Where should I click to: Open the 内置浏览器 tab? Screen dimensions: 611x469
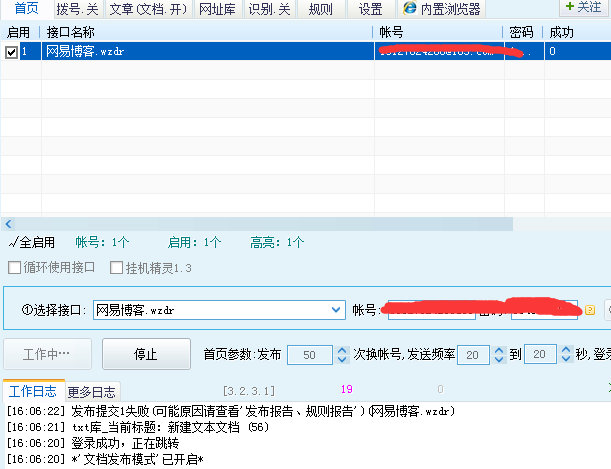441,9
